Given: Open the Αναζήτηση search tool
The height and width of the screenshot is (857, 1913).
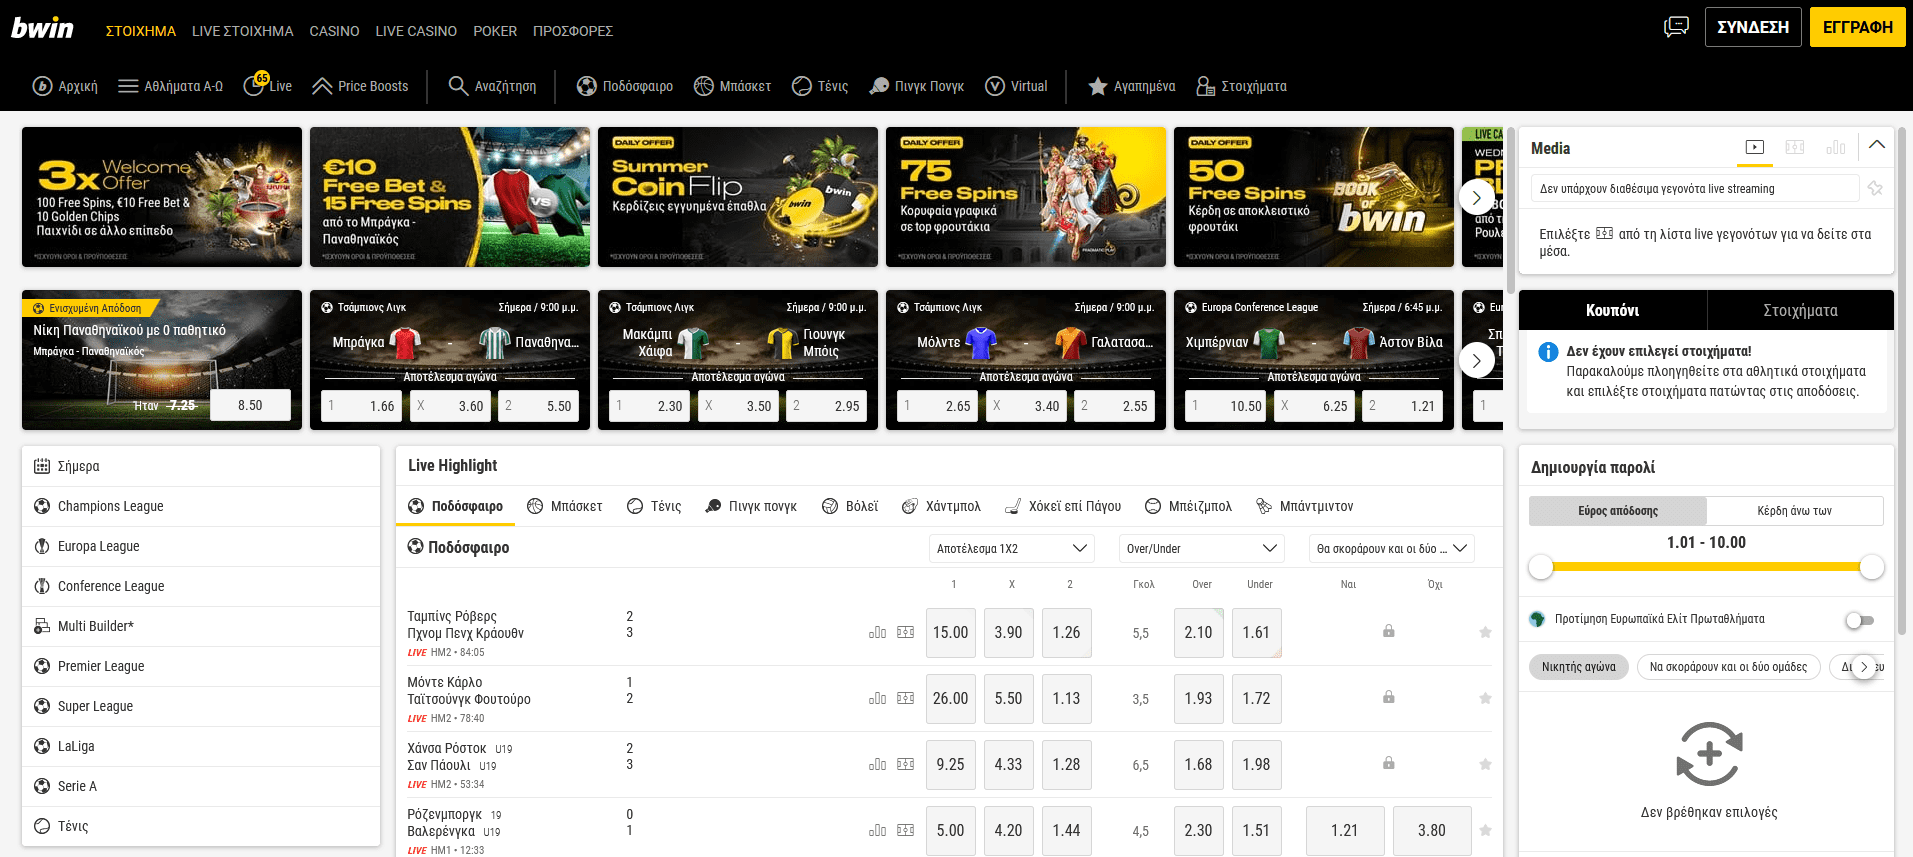Looking at the screenshot, I should [x=492, y=86].
